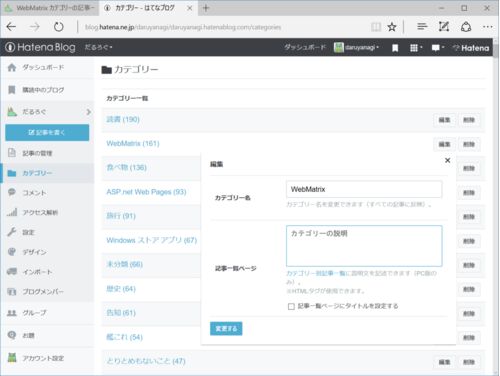Click the blue 変更する button
Screen dimensions: 500x376
click(226, 329)
